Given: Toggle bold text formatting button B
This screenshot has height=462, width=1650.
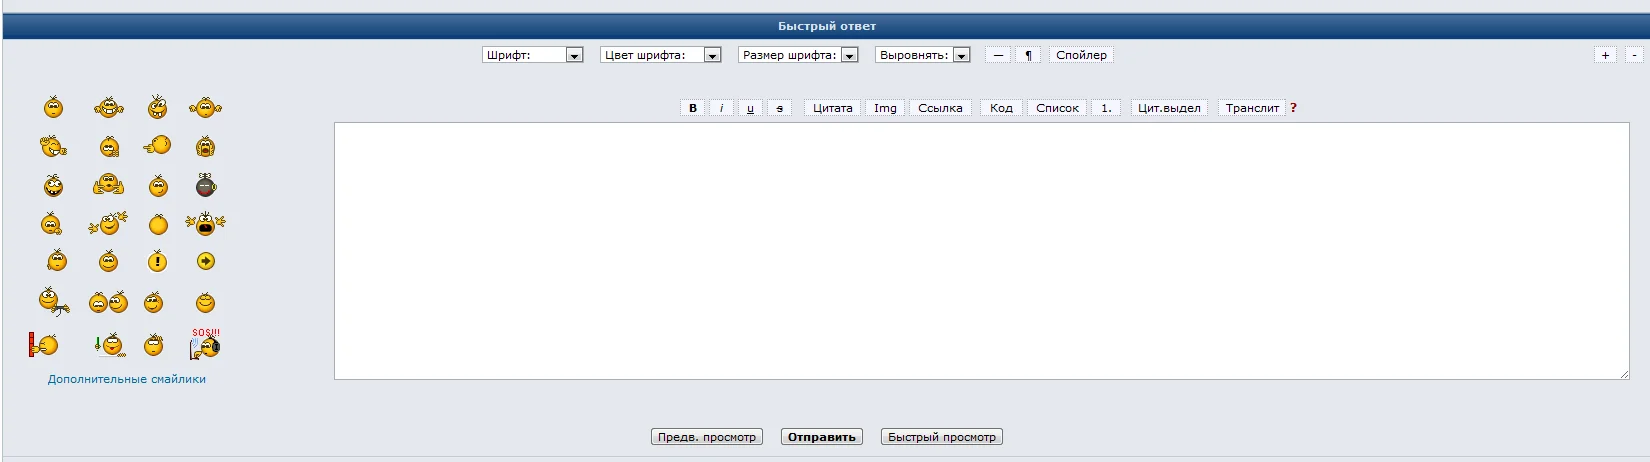Looking at the screenshot, I should click(x=693, y=108).
